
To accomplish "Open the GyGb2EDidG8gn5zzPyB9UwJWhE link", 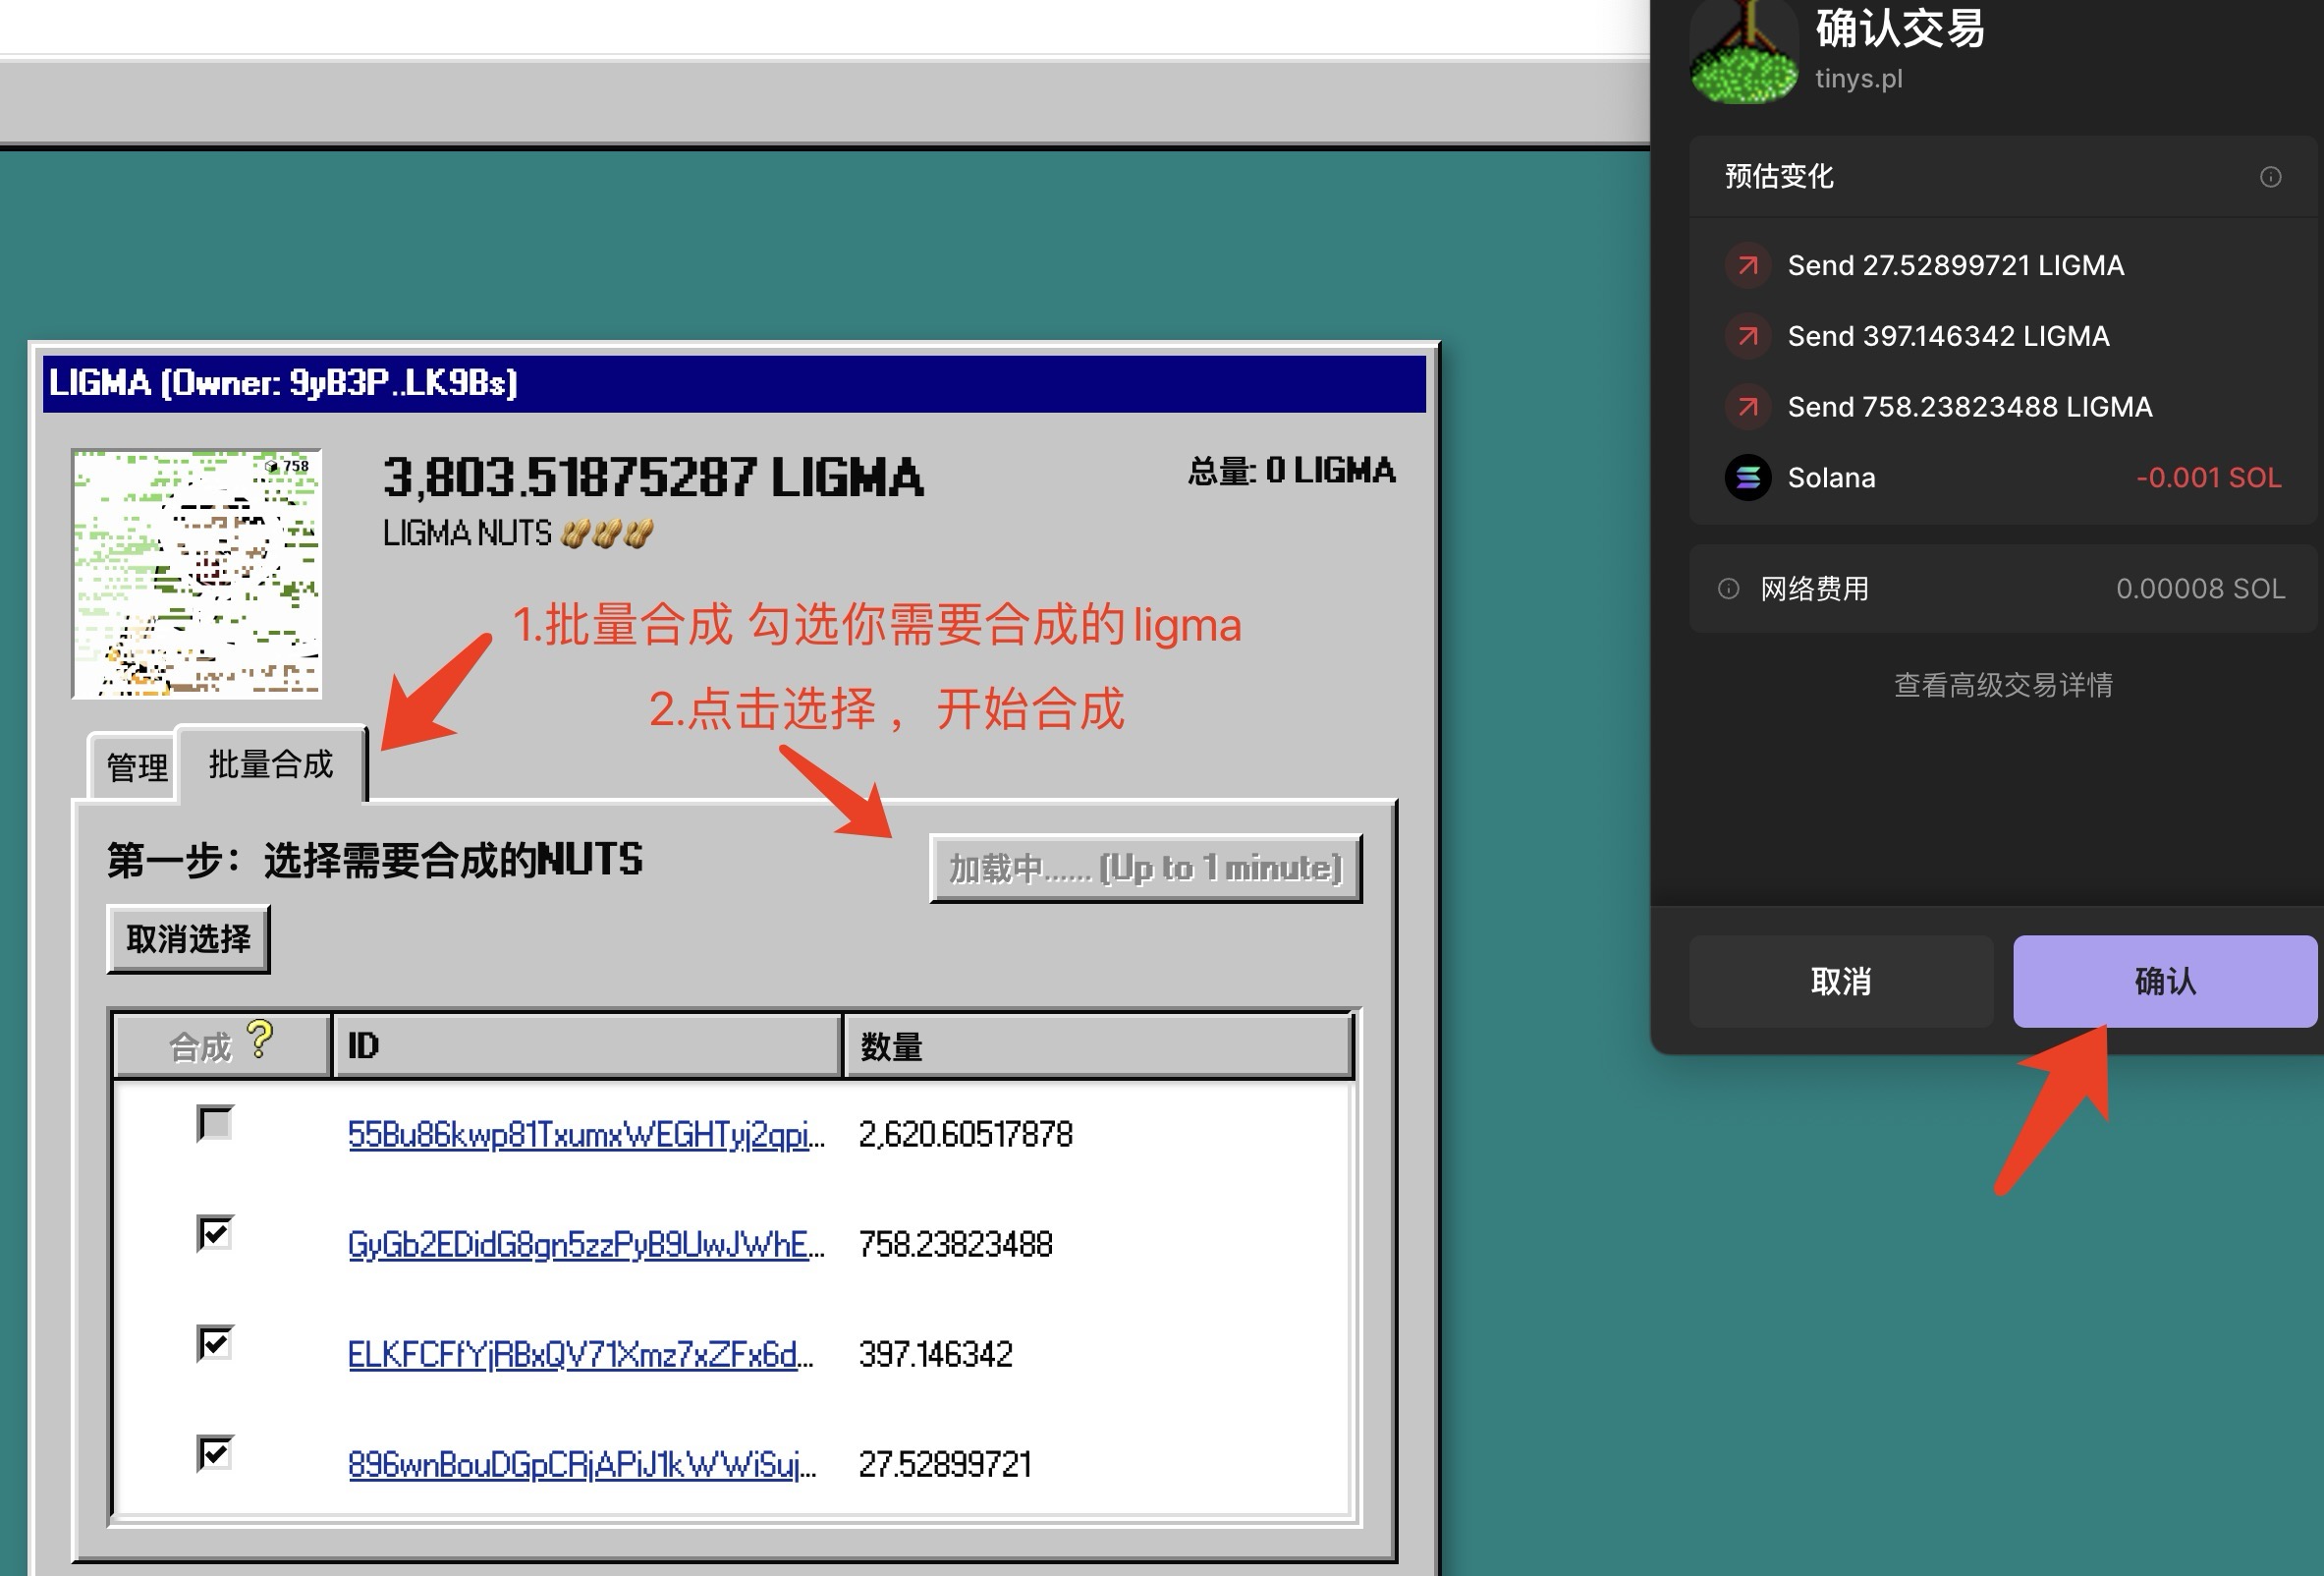I will click(x=586, y=1245).
